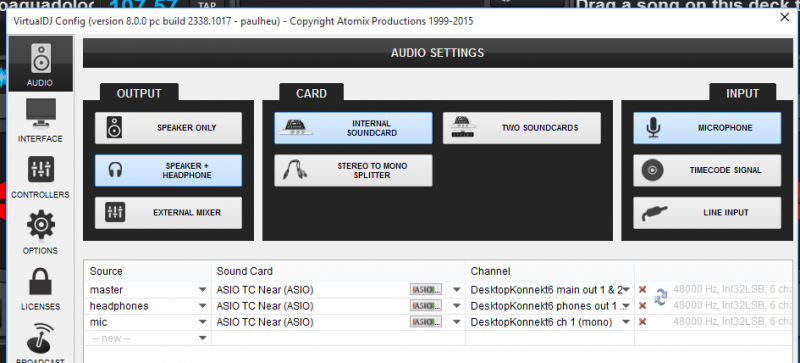Open the Audio settings speaker icon

pos(41,59)
